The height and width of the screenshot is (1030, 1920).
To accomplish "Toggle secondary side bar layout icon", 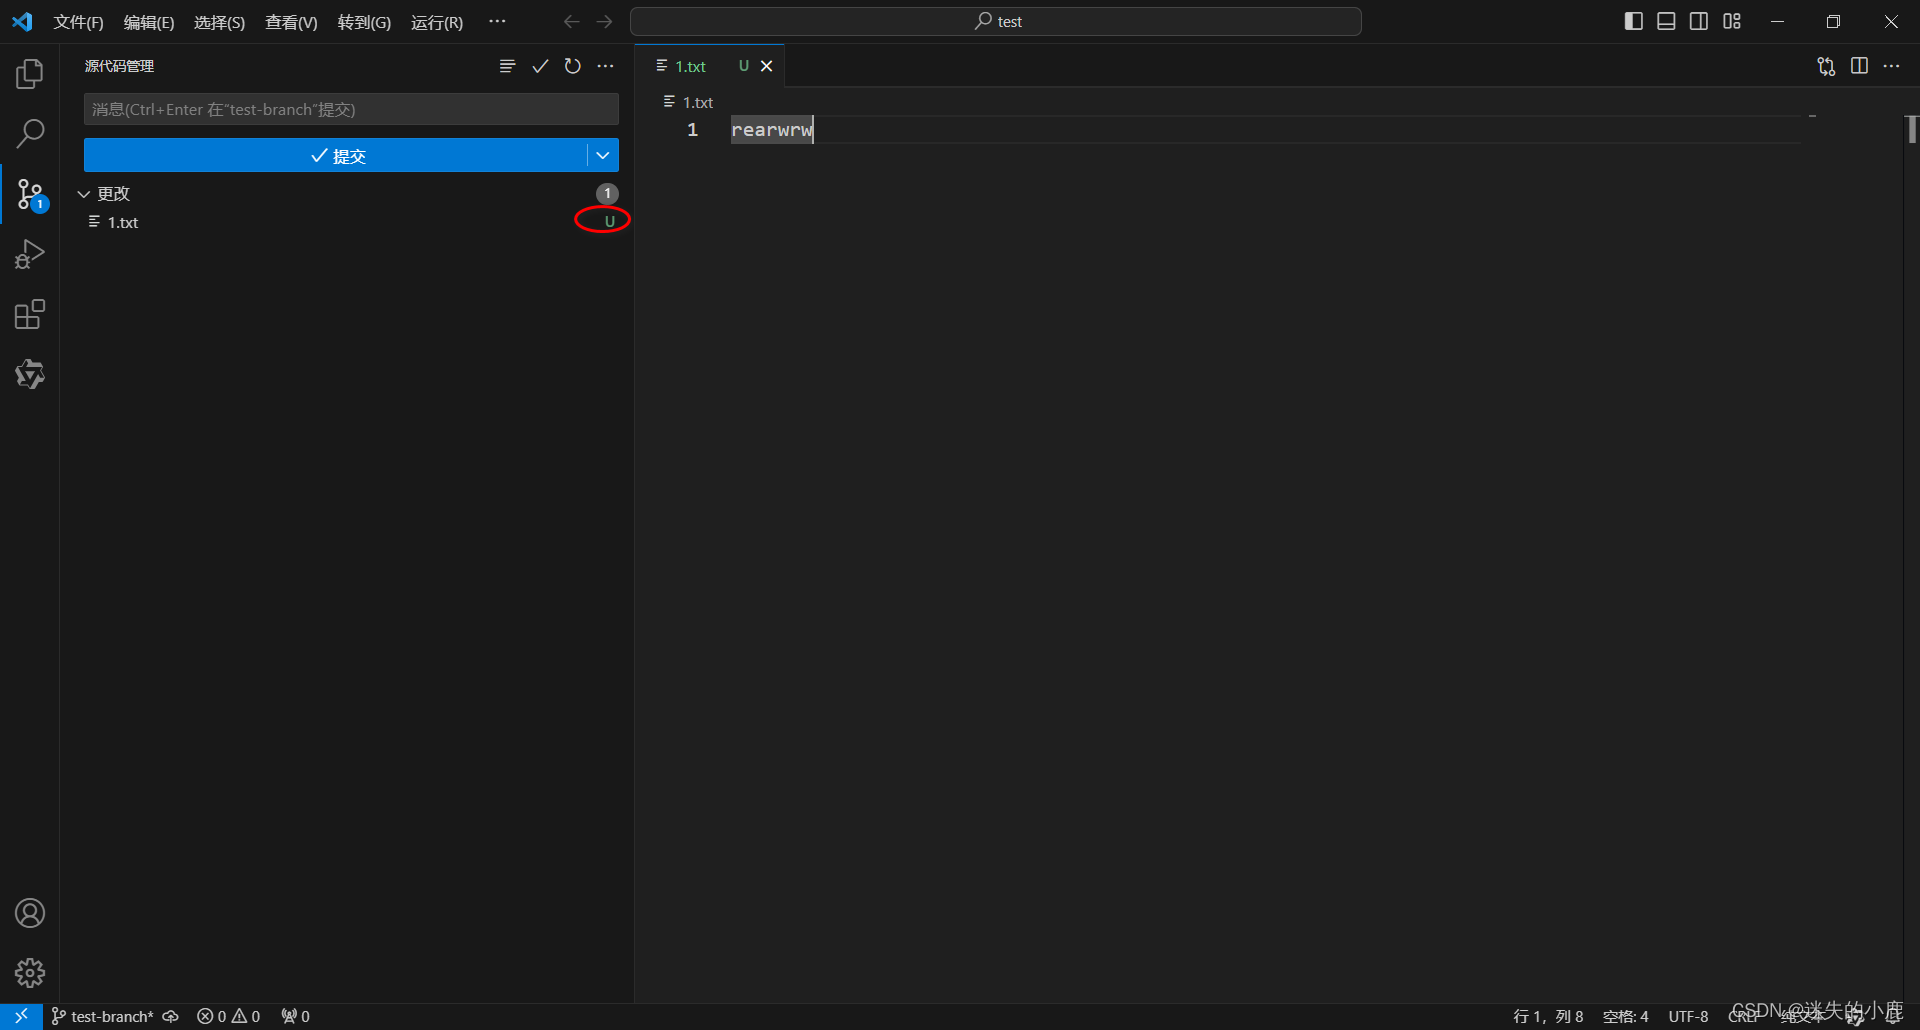I will (1699, 21).
